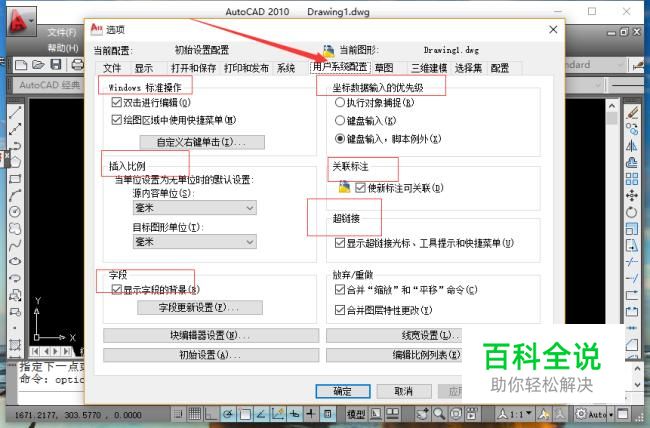The width and height of the screenshot is (650, 428).
Task: Click the New drawing toolbar icon
Action: [21, 65]
